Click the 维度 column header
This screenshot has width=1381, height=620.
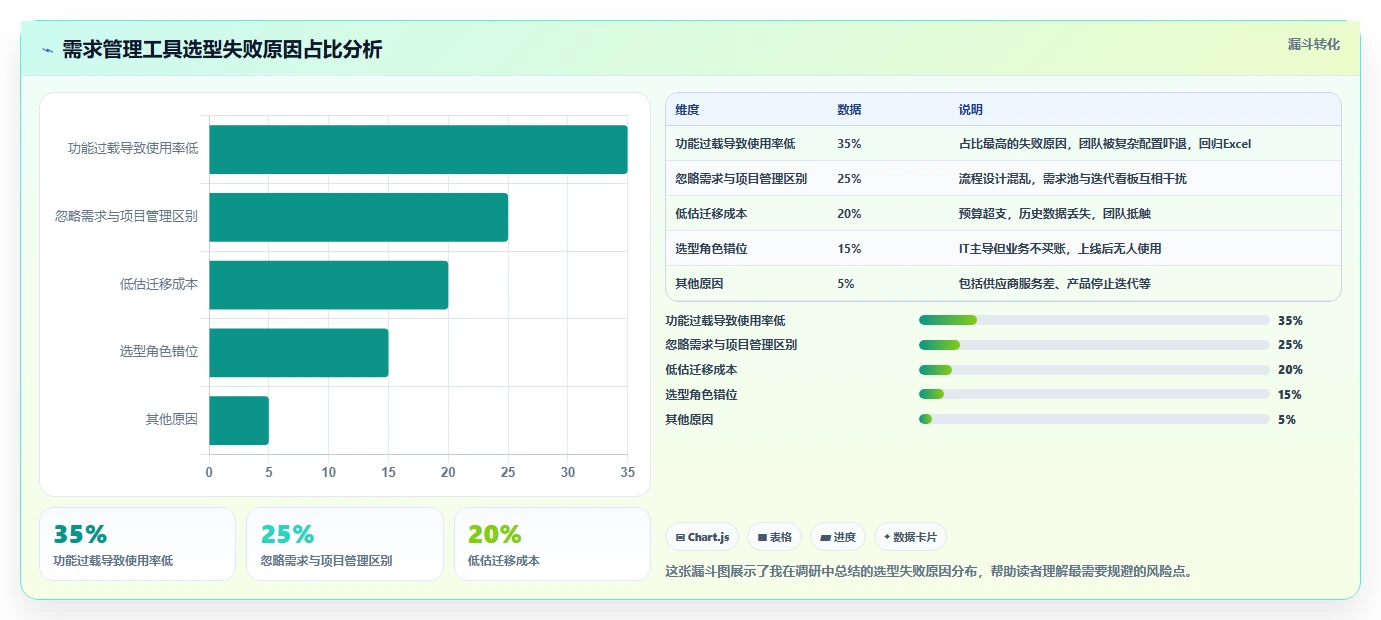tap(687, 110)
